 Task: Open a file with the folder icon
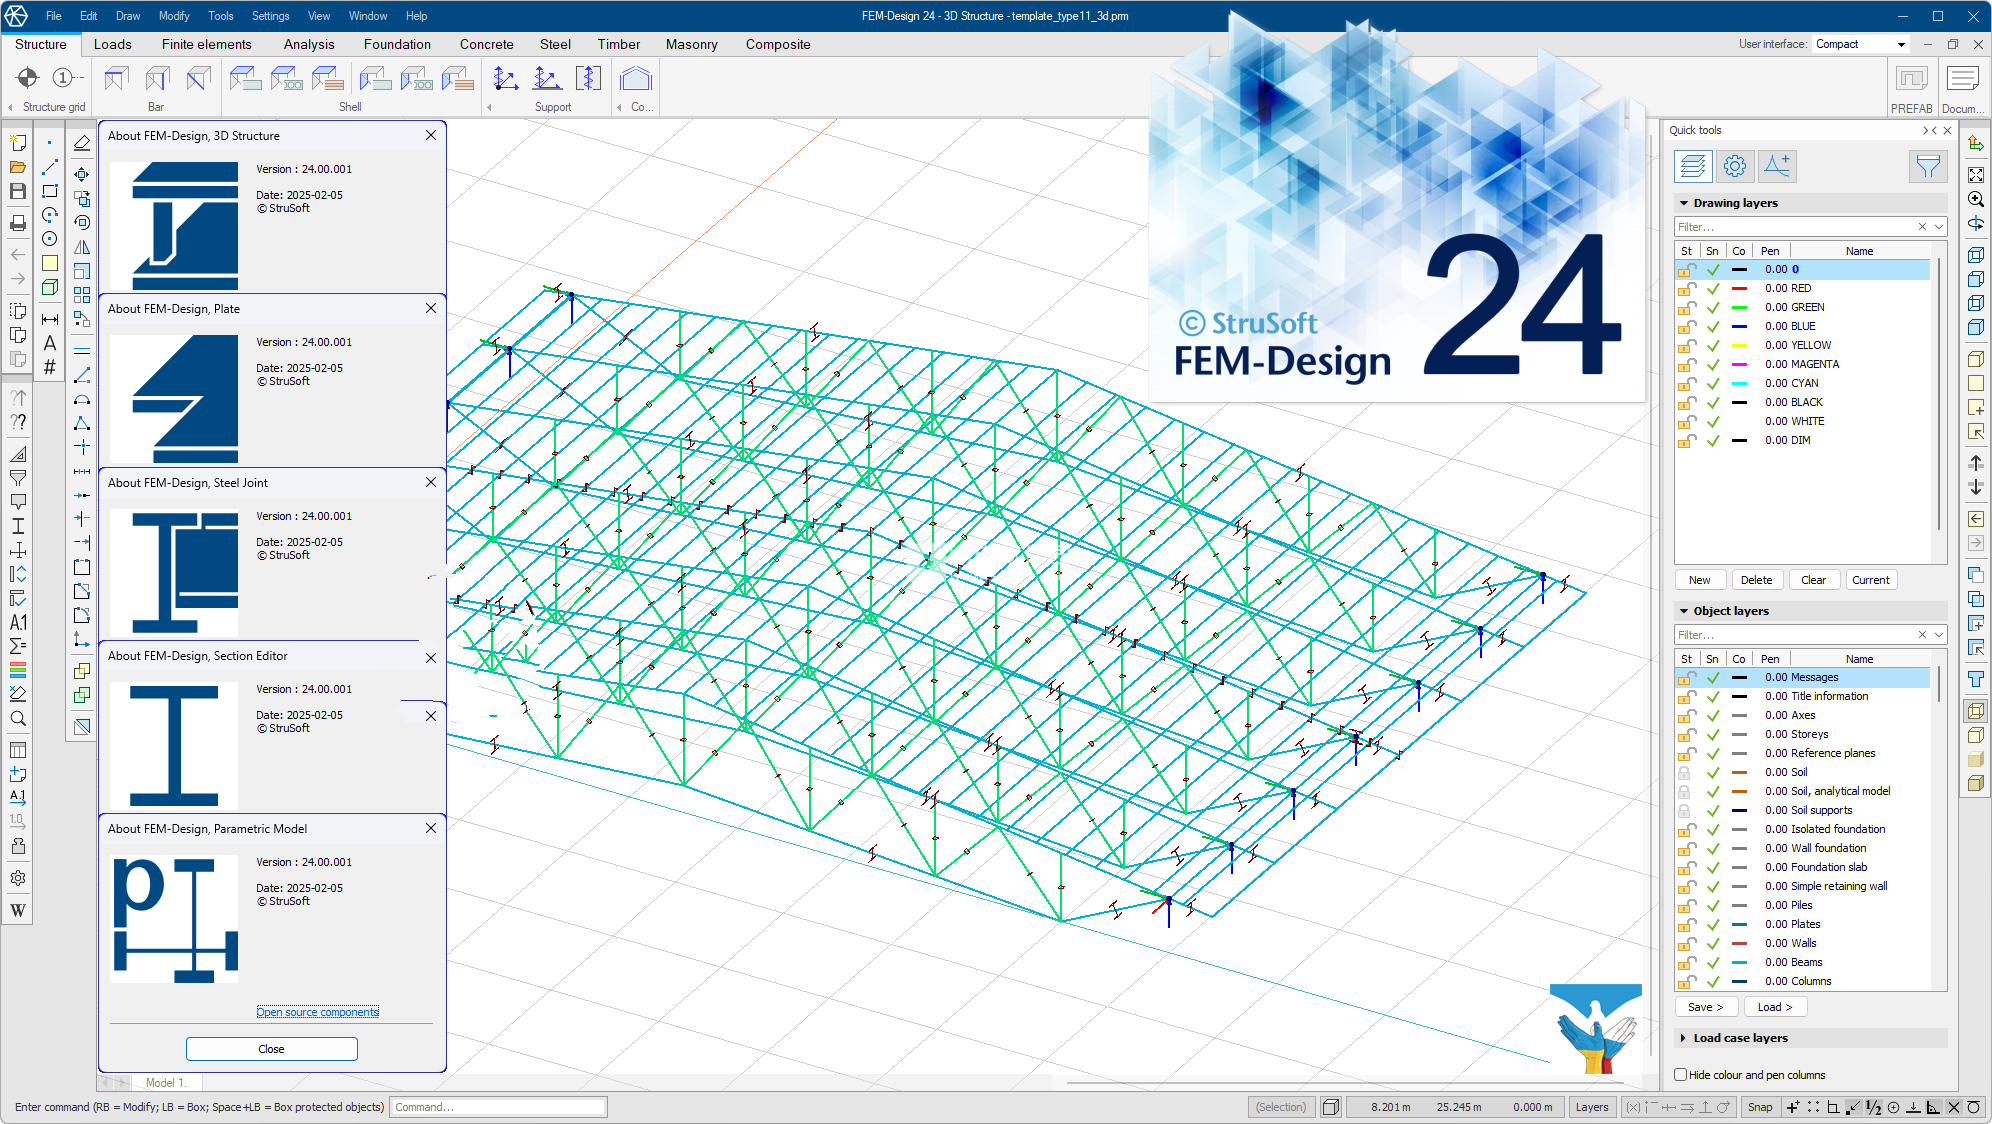coord(18,167)
